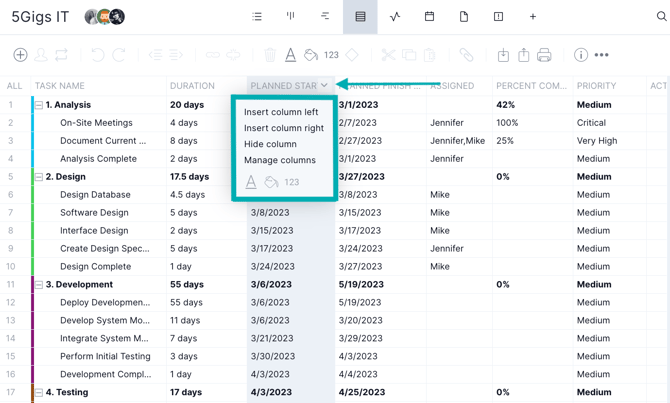Open text color A in toolbar
This screenshot has width=670, height=403.
[x=291, y=55]
